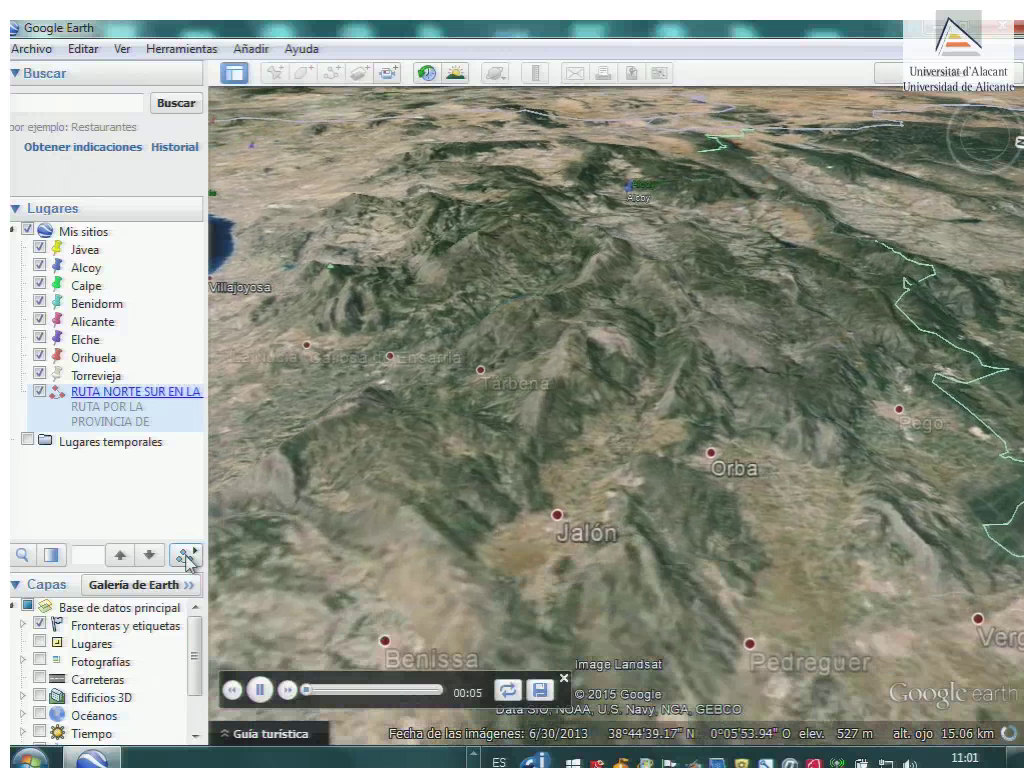Open the Editar menu
Image resolution: width=1024 pixels, height=768 pixels.
(x=83, y=49)
